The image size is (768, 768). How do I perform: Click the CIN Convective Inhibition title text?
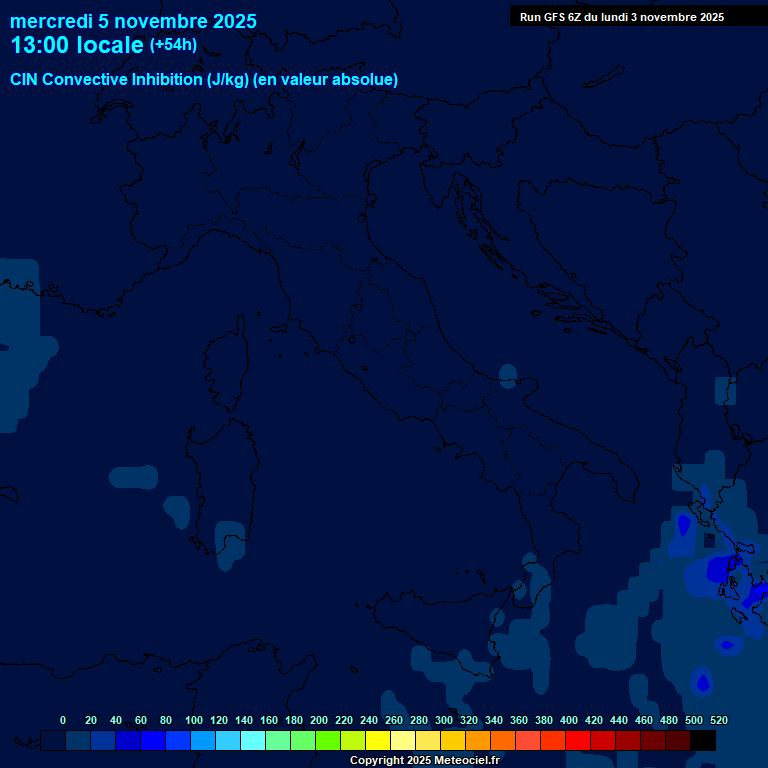(x=204, y=80)
